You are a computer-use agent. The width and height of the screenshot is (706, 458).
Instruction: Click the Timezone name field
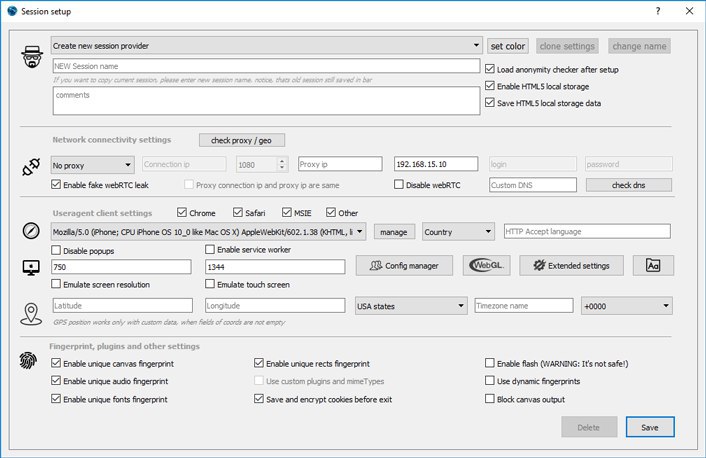524,305
